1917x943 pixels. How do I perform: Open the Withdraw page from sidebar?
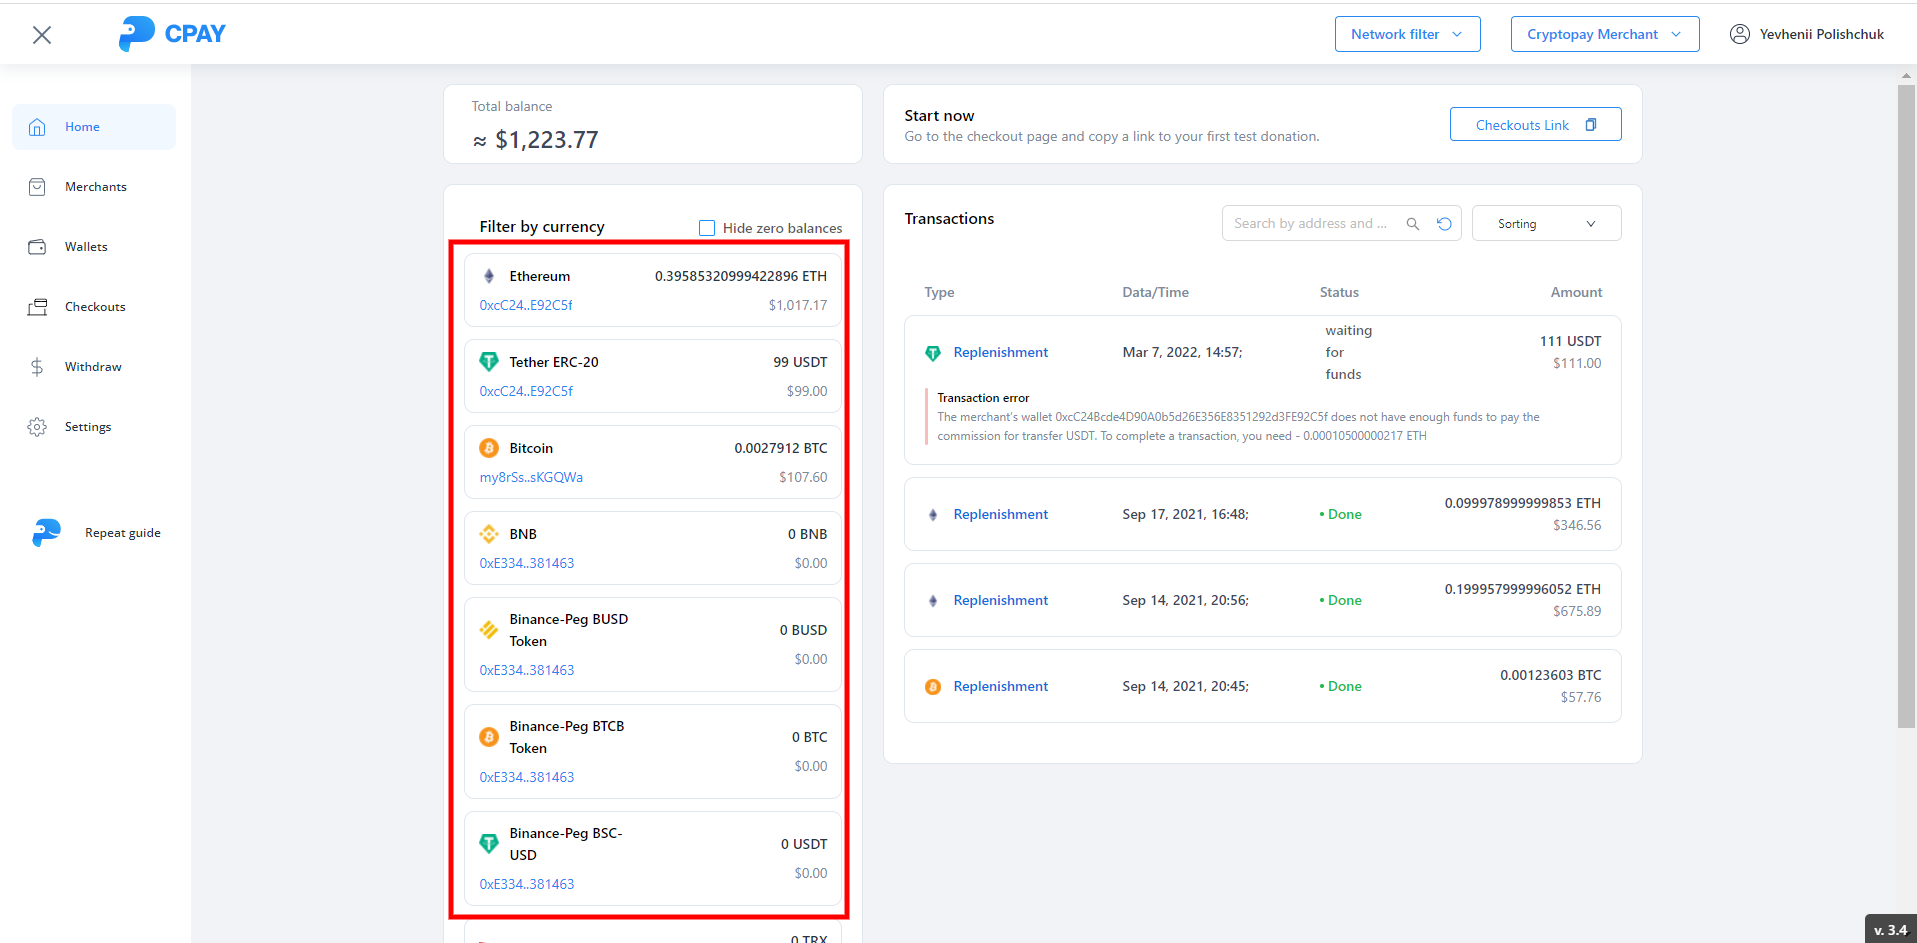click(93, 367)
